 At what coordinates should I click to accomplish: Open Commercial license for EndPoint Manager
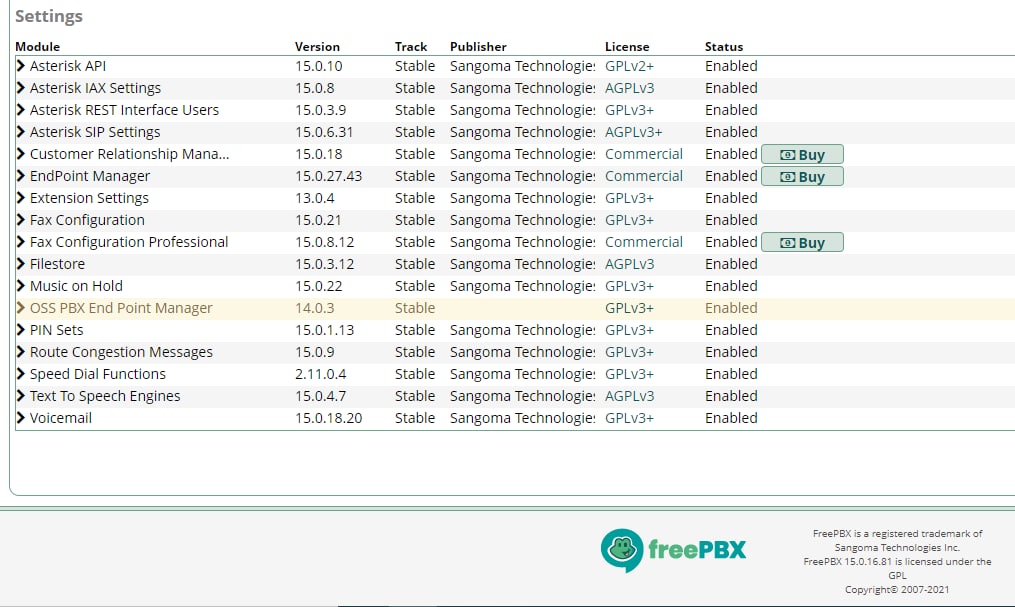tap(643, 176)
